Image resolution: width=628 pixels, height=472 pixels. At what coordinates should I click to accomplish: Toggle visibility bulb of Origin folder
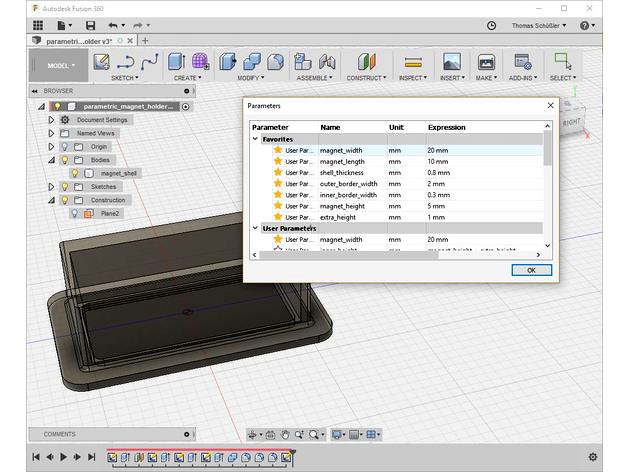pos(64,147)
